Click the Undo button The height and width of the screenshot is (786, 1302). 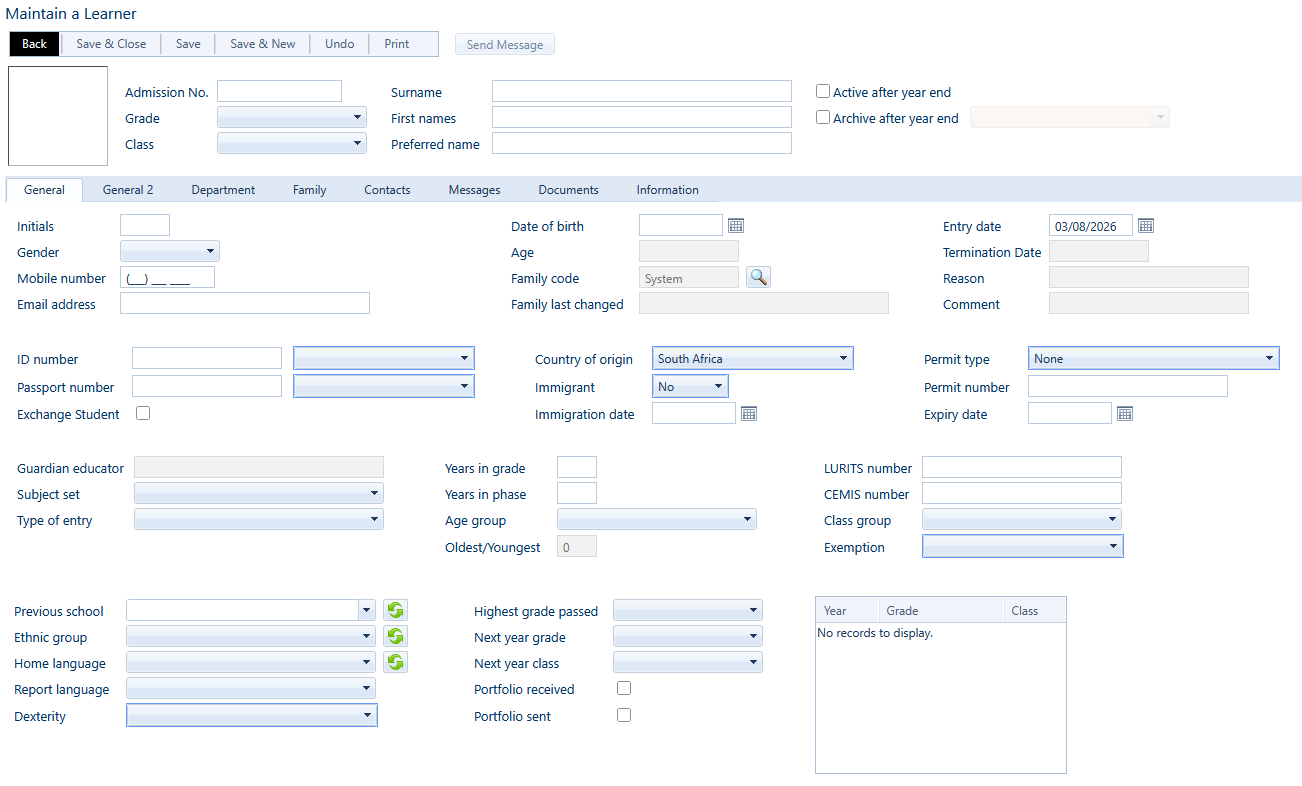click(x=340, y=44)
